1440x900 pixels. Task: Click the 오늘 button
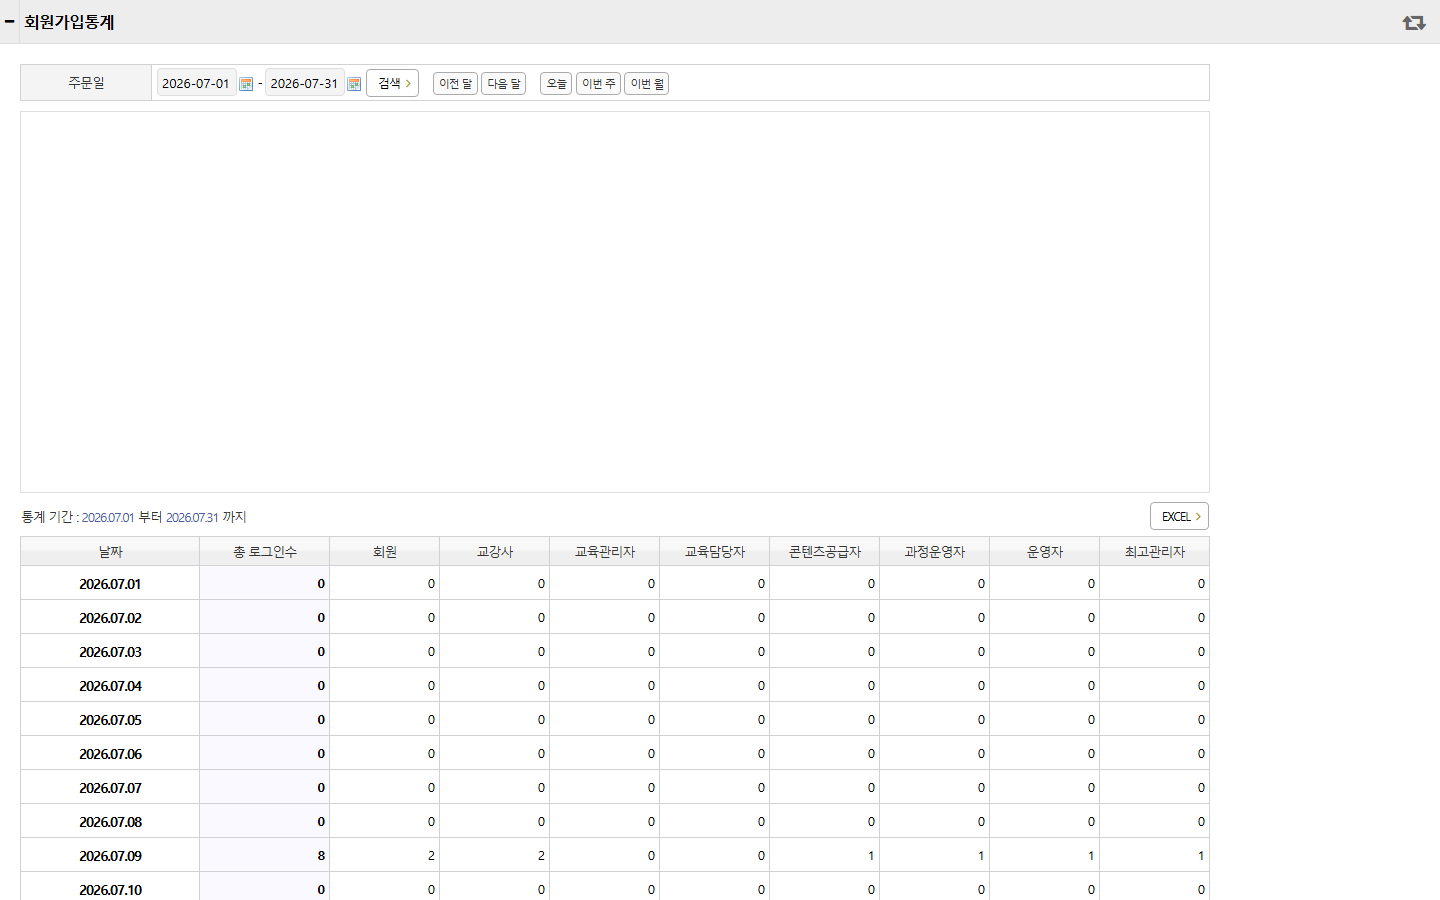pos(556,84)
